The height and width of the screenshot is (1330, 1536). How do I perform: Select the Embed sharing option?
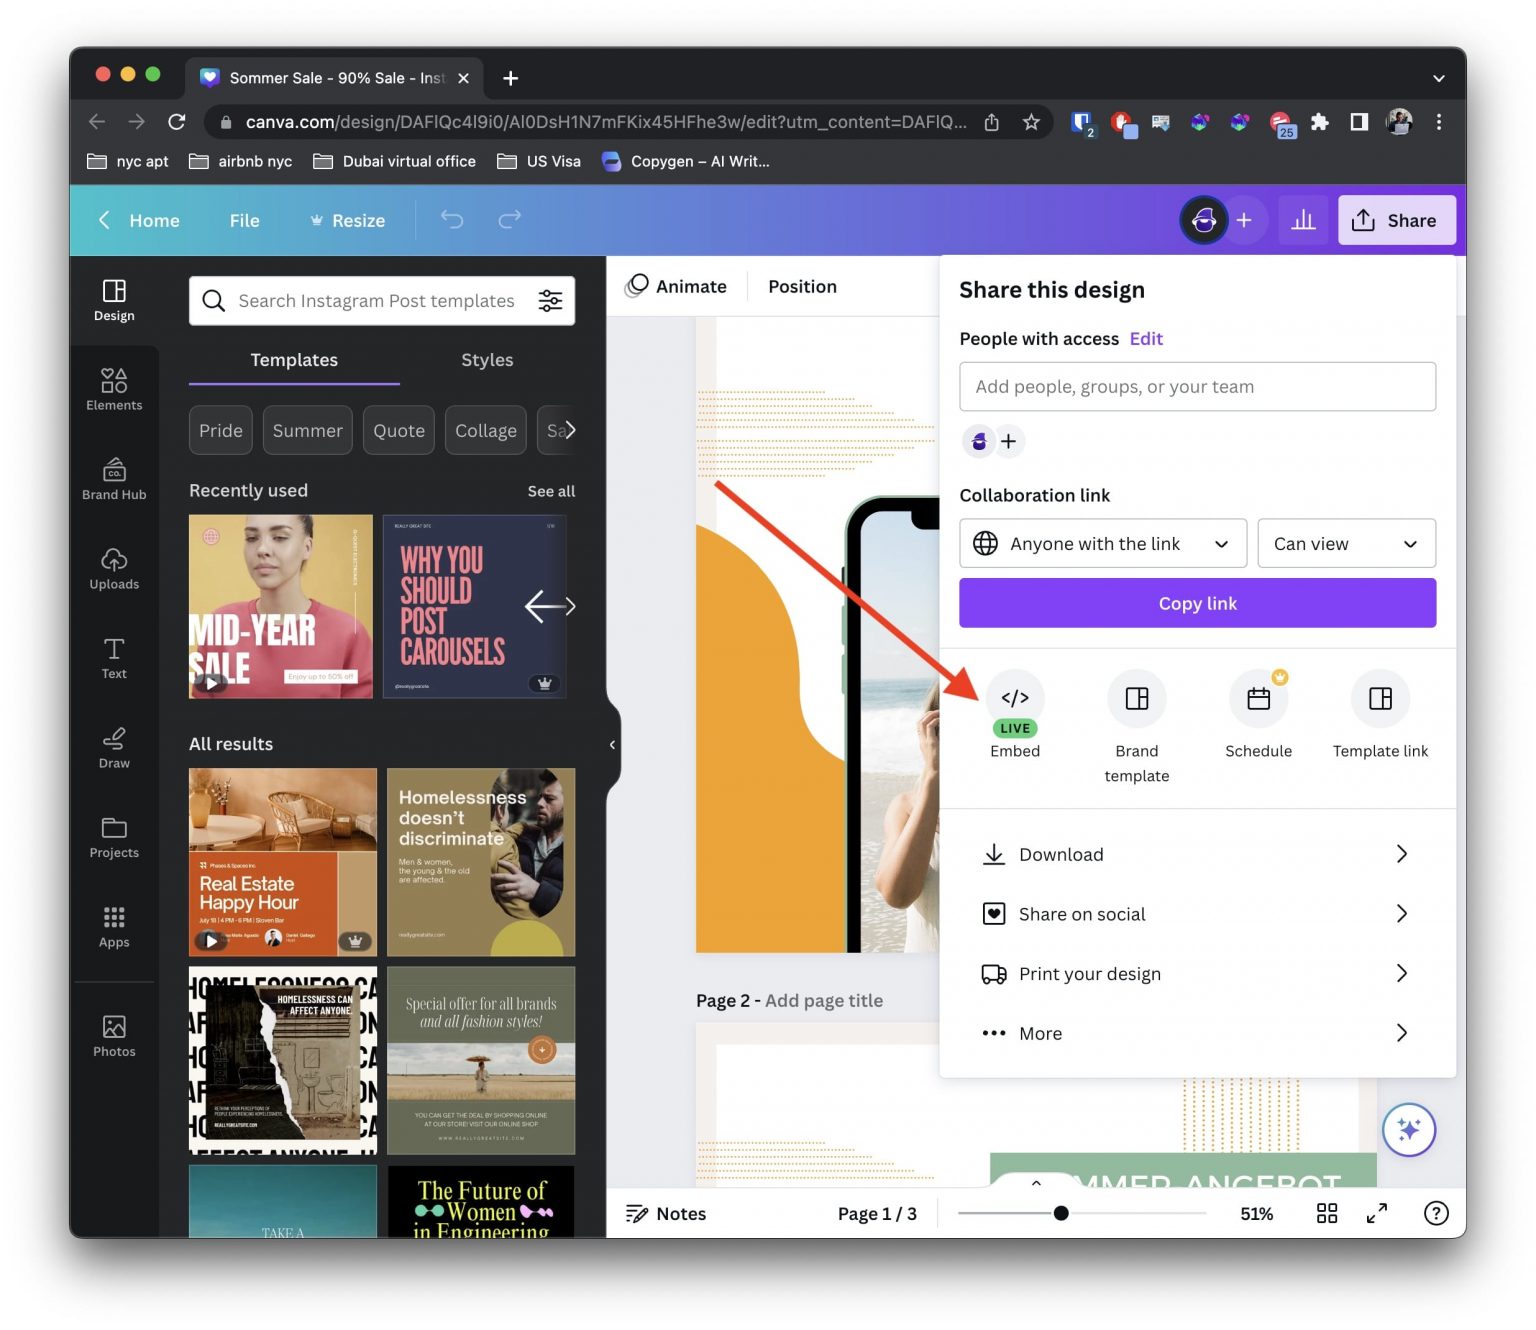pos(1015,699)
